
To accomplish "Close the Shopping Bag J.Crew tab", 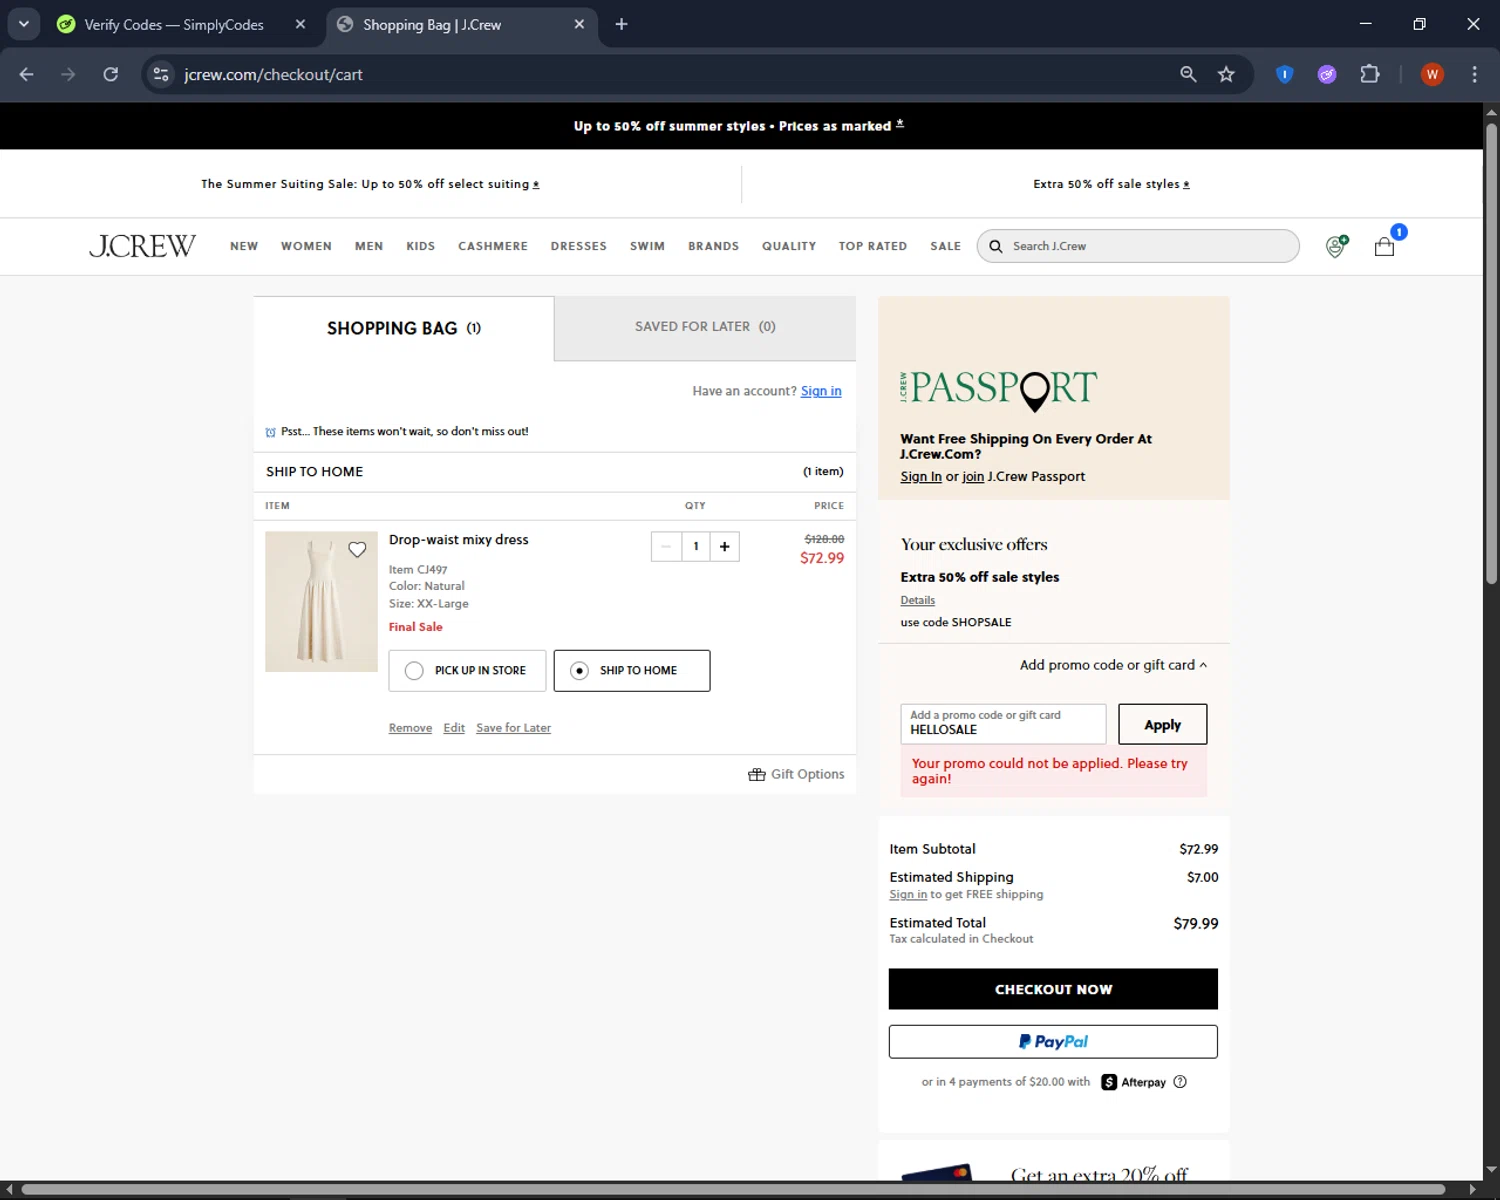I will [x=579, y=24].
